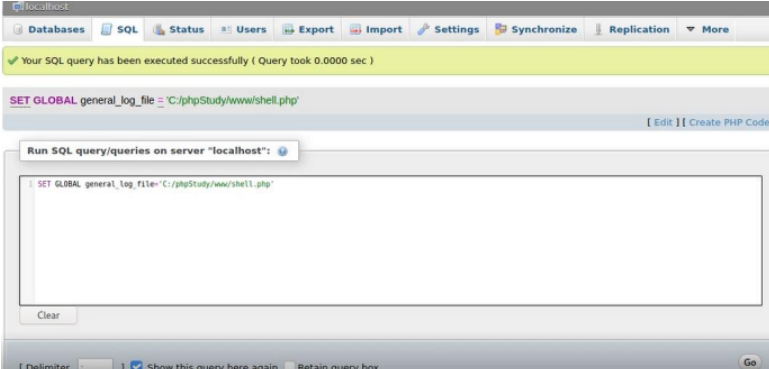Open the Replication tab
Screen dimensions: 769x369
(x=631, y=29)
